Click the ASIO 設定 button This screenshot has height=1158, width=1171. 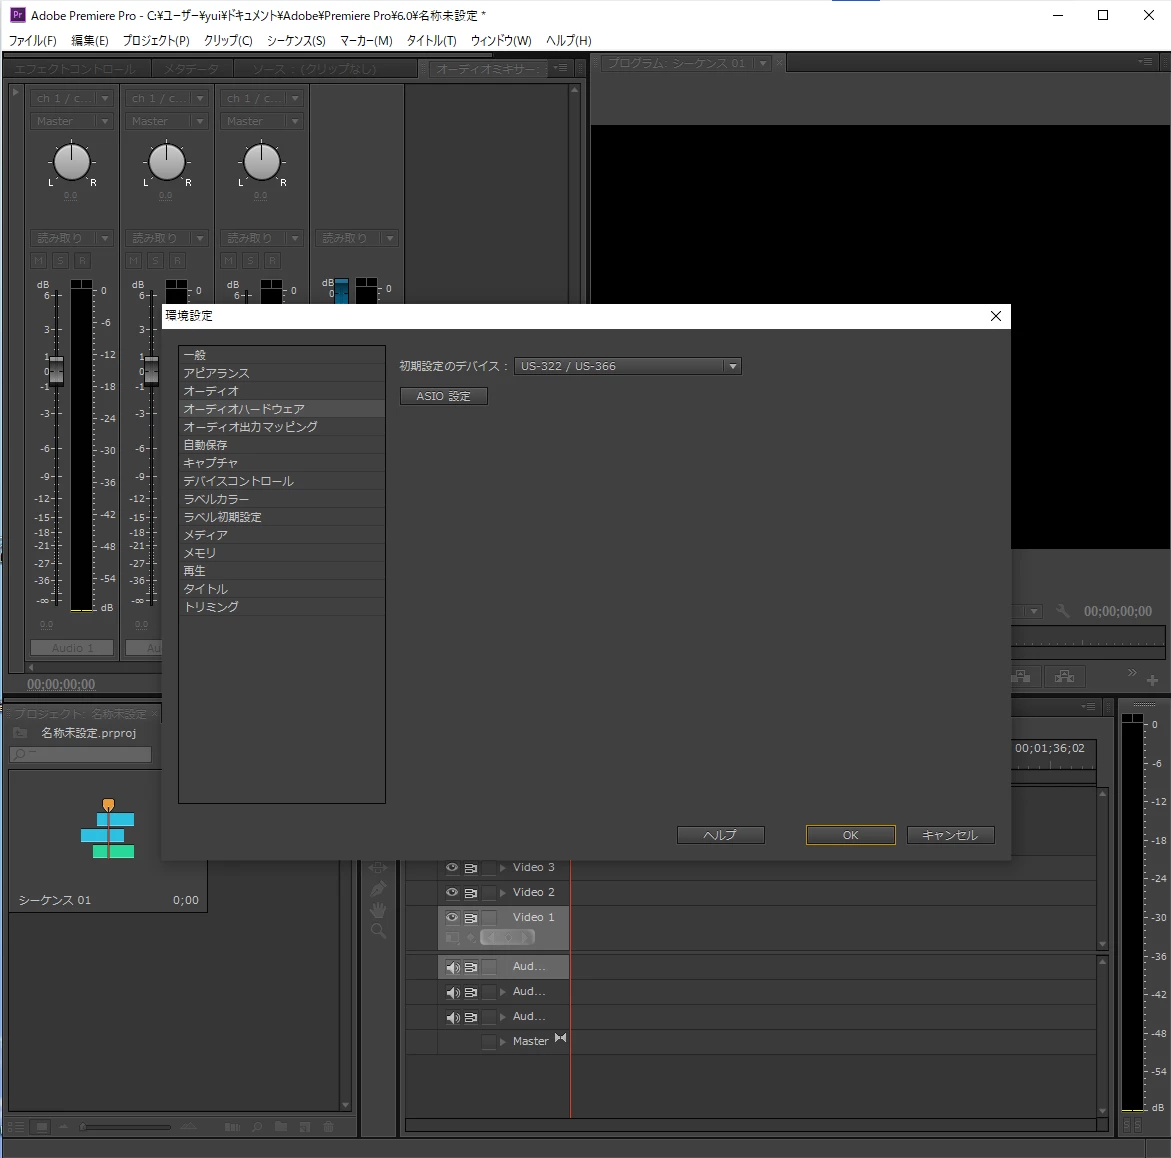click(444, 396)
